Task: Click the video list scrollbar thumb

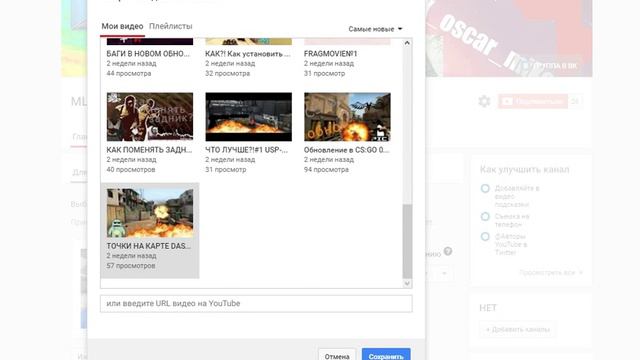Action: pos(407,241)
